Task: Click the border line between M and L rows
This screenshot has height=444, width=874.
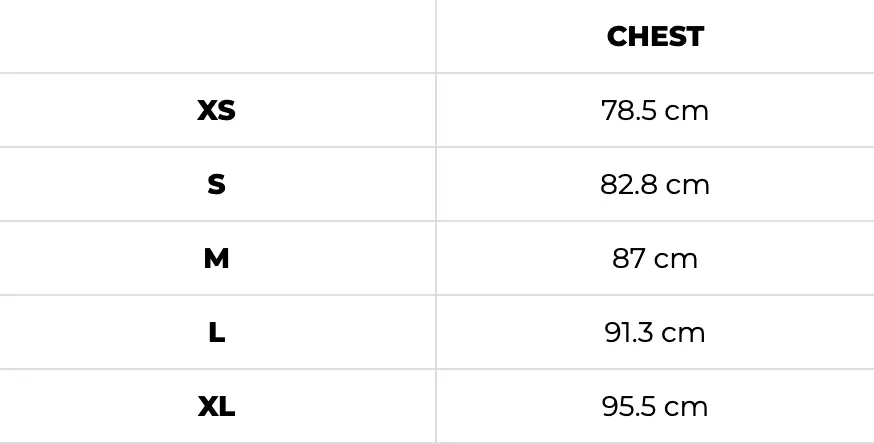Action: (437, 295)
